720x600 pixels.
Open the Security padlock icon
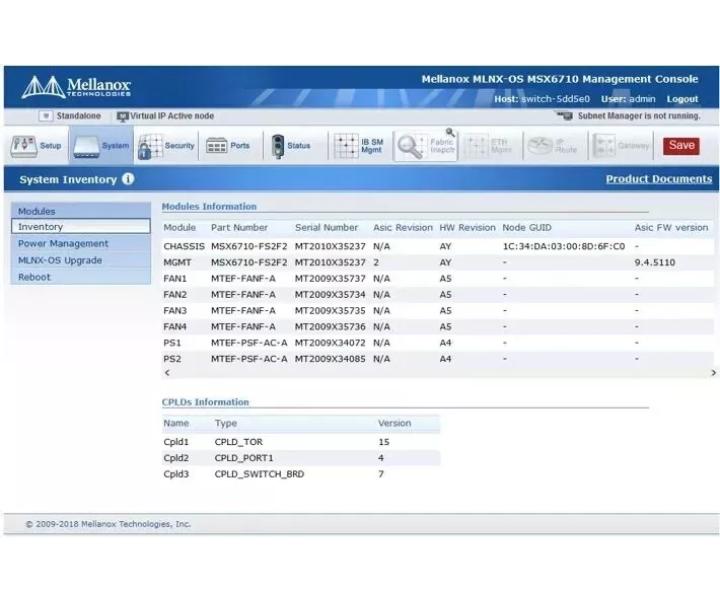[x=150, y=146]
